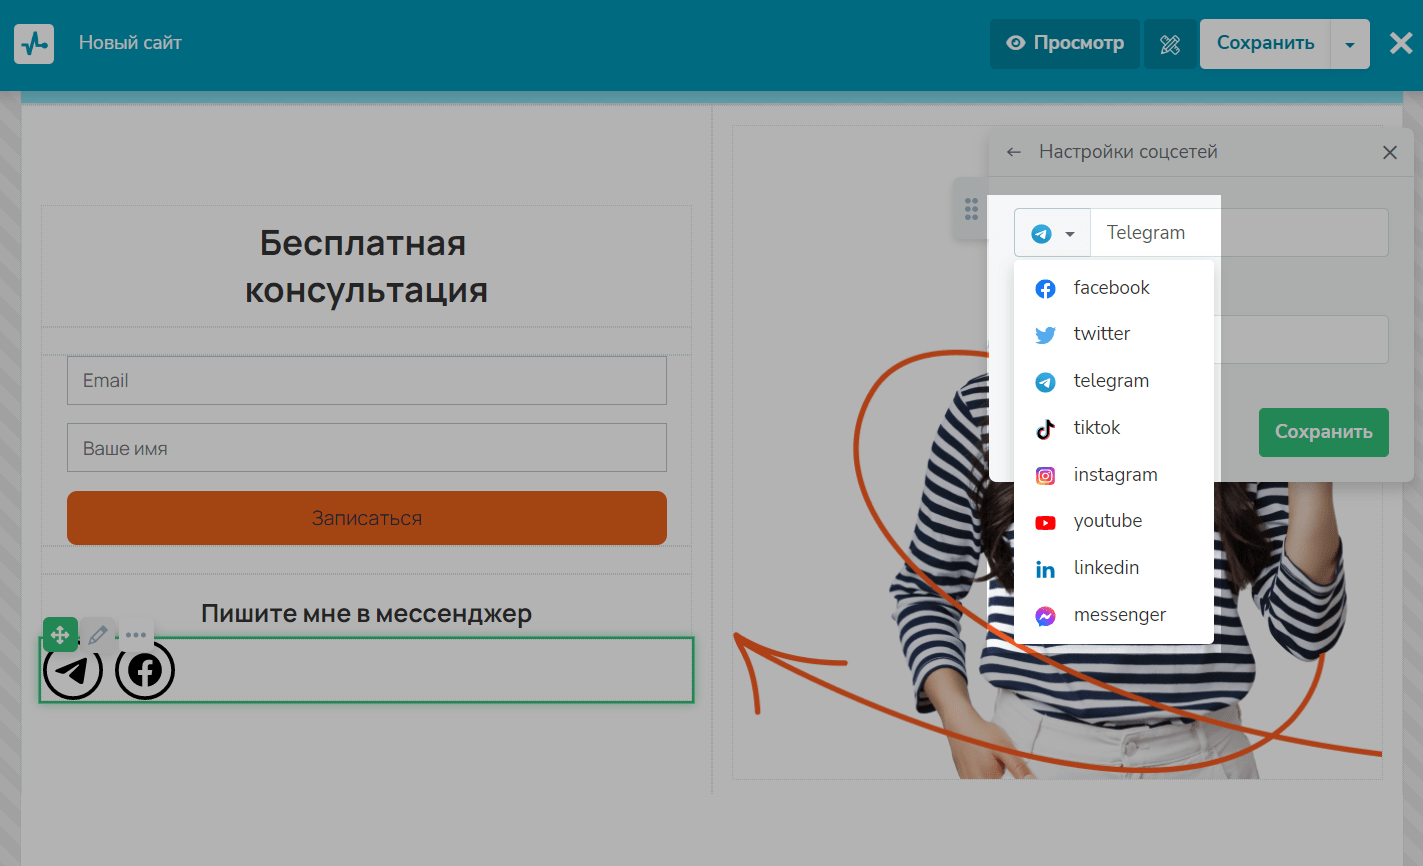The height and width of the screenshot is (866, 1423).
Task: Open the three-dots block options
Action: click(x=136, y=634)
